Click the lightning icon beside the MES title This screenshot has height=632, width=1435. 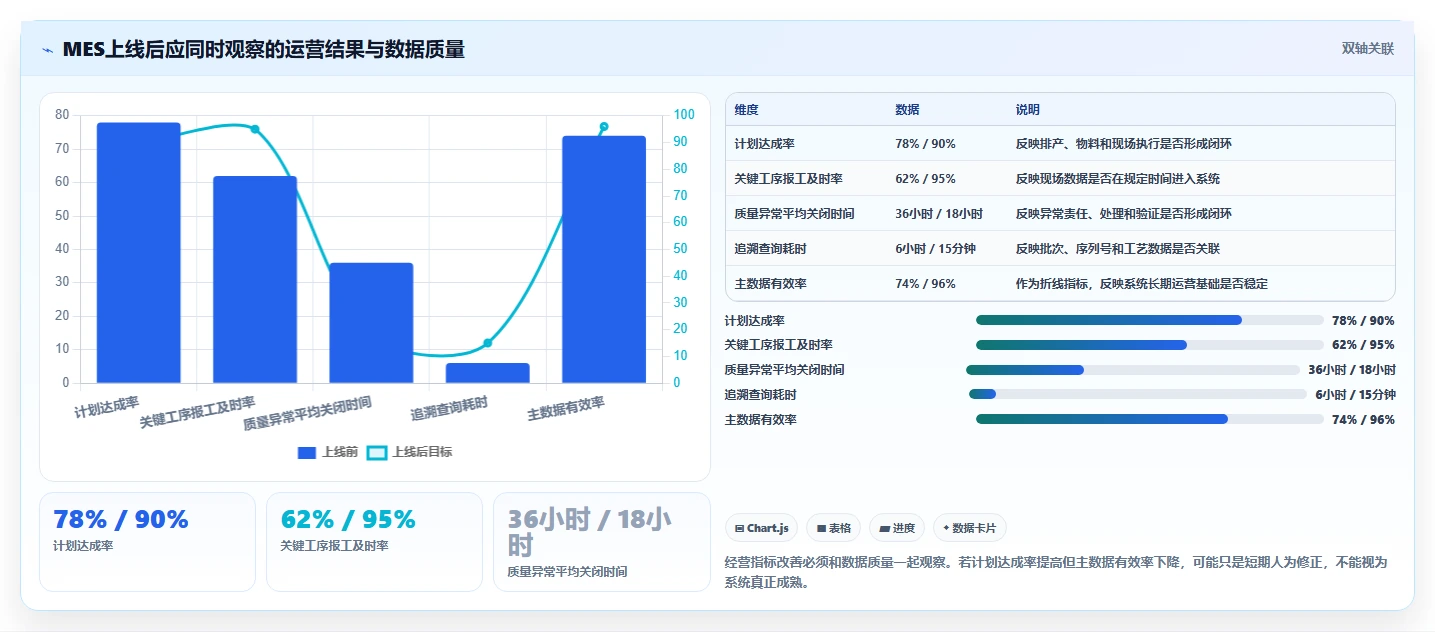48,50
